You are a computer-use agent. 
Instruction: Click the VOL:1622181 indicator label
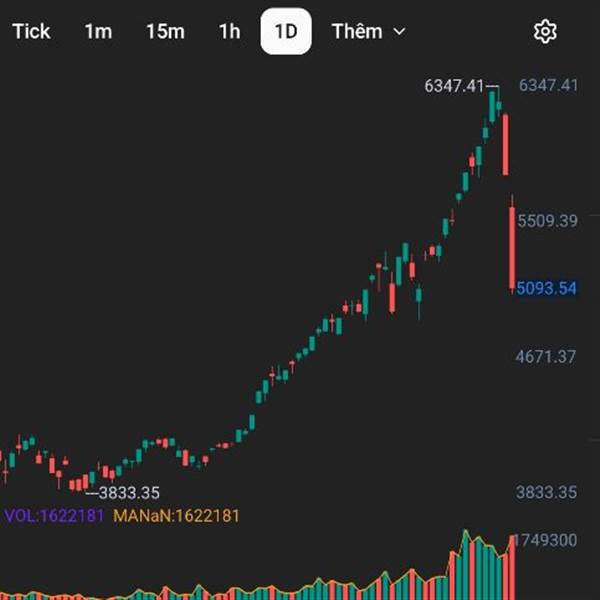[55, 516]
